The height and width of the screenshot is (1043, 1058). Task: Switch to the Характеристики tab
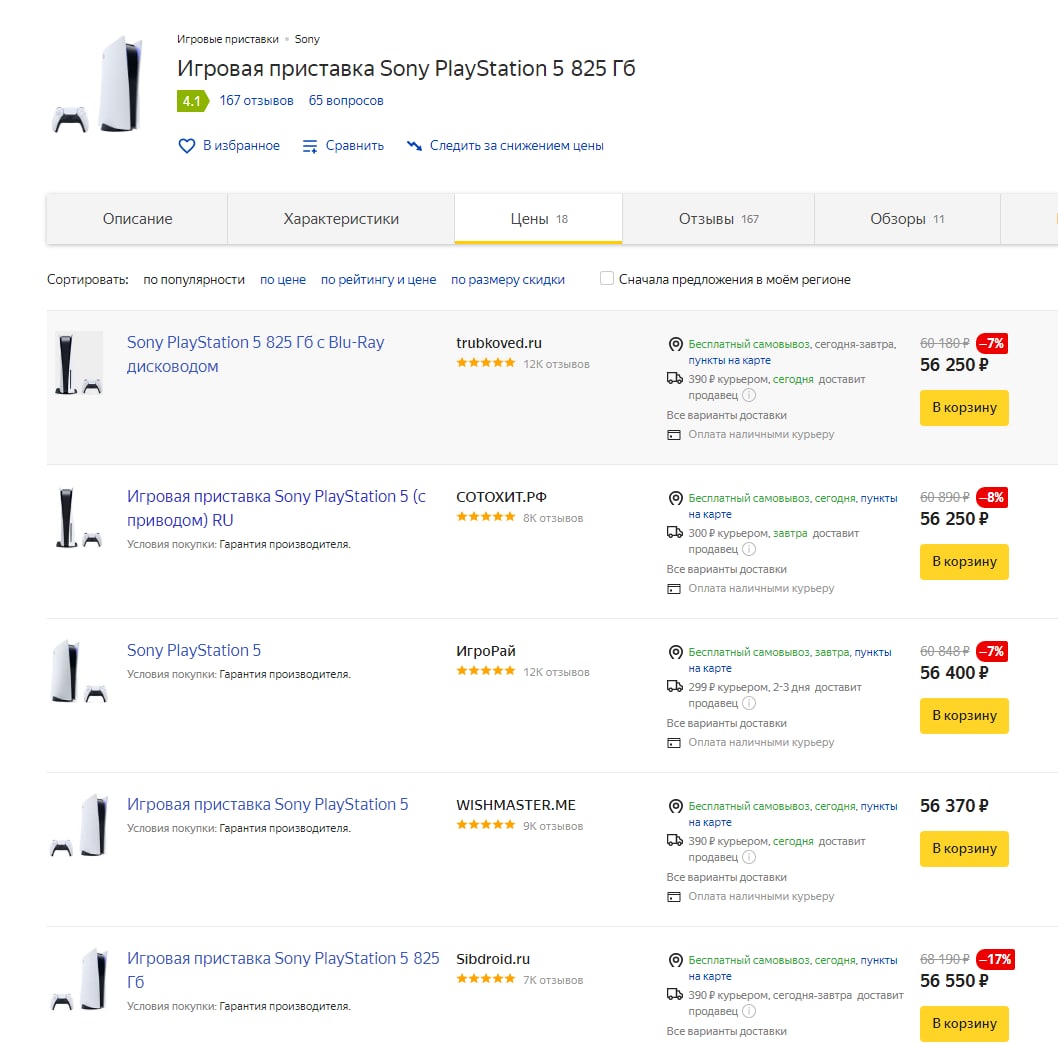[341, 219]
